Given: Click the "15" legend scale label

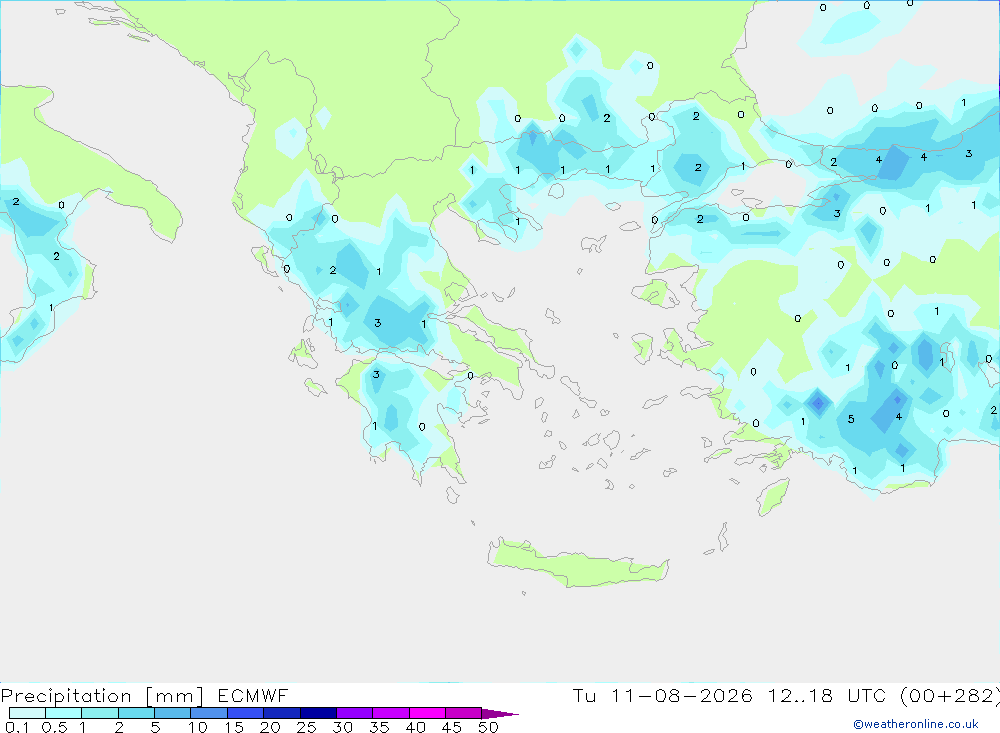Looking at the screenshot, I should 233,727.
